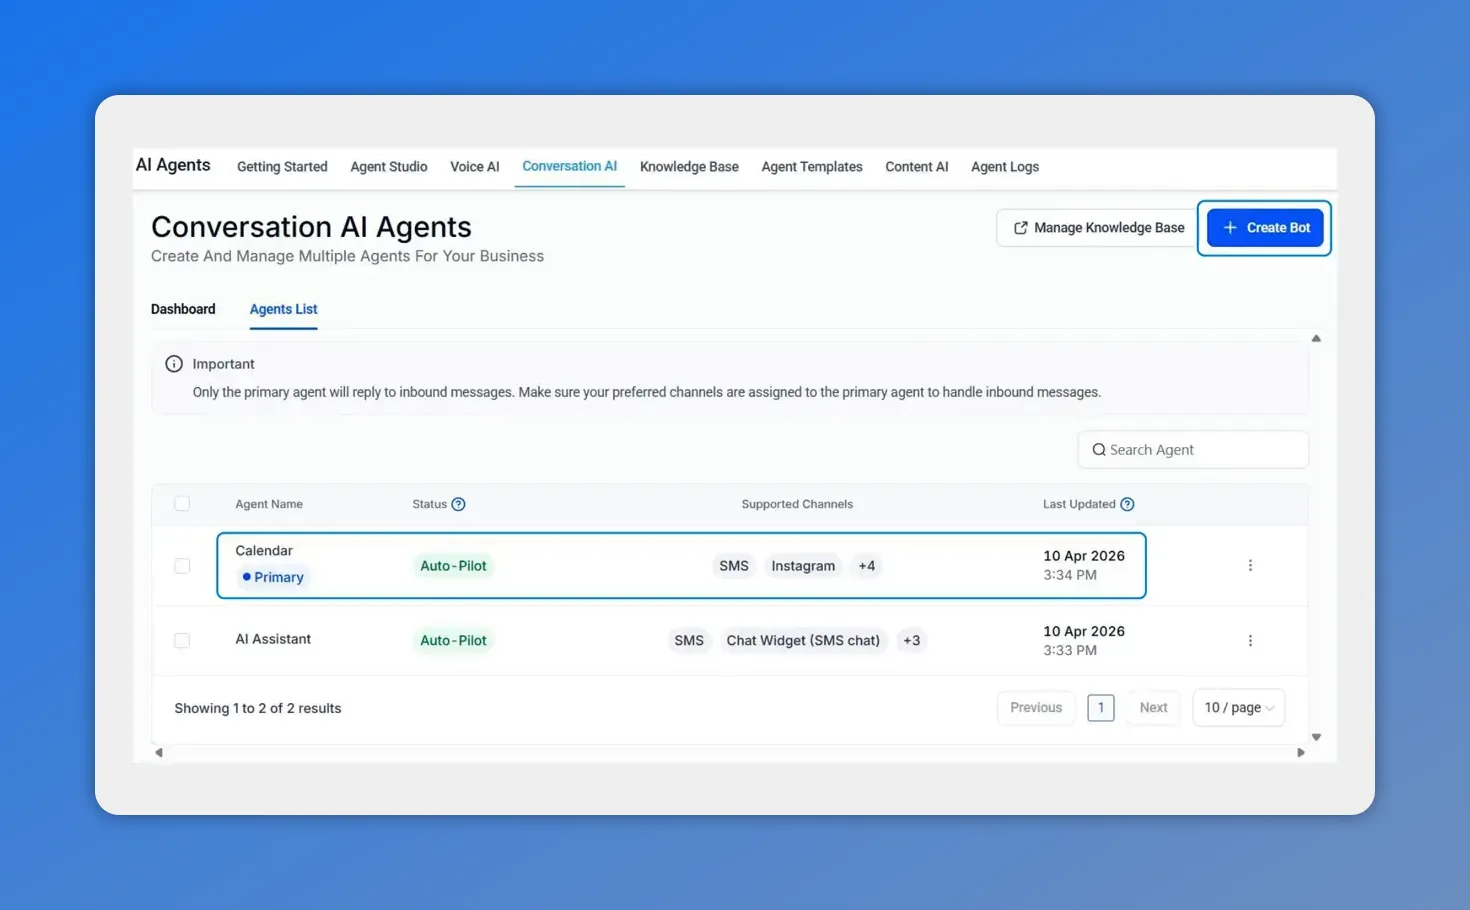The height and width of the screenshot is (910, 1470).
Task: Select the Calendar agent's row checkbox
Action: tap(181, 565)
